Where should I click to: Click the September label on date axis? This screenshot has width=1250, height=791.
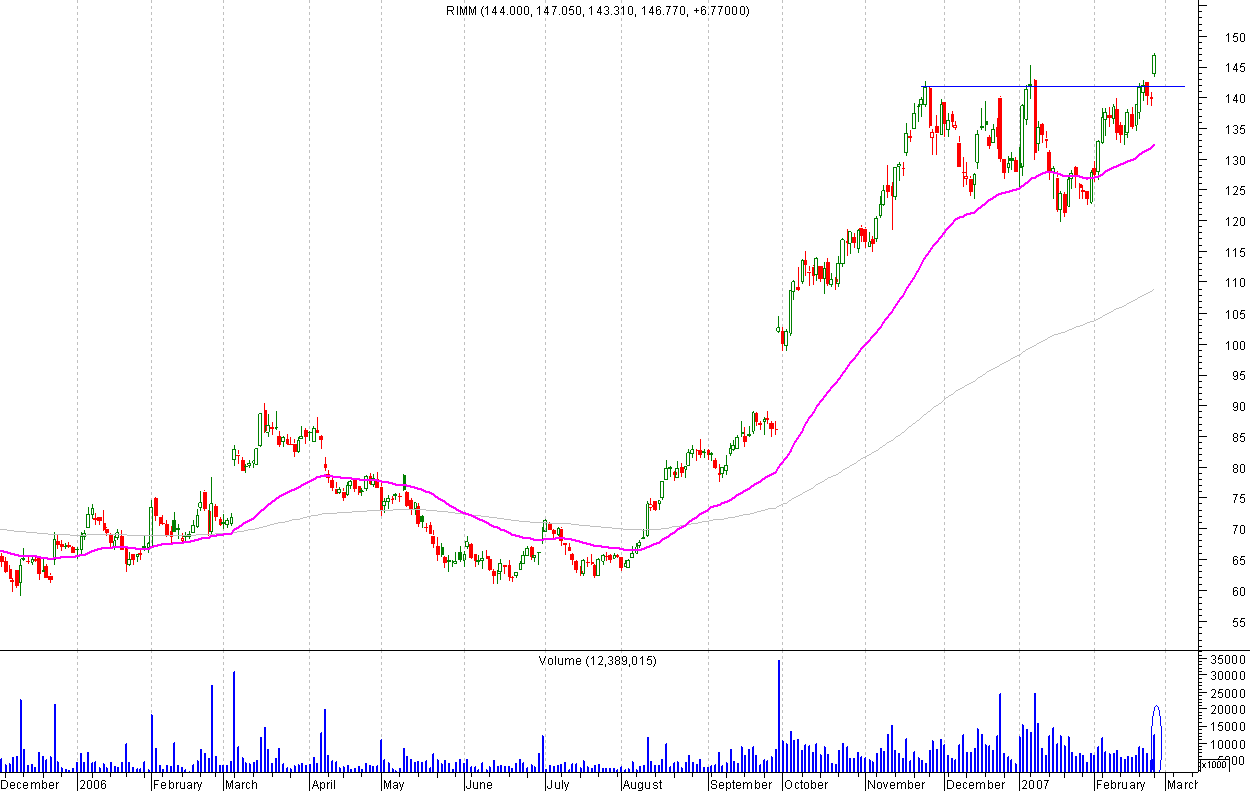[741, 784]
